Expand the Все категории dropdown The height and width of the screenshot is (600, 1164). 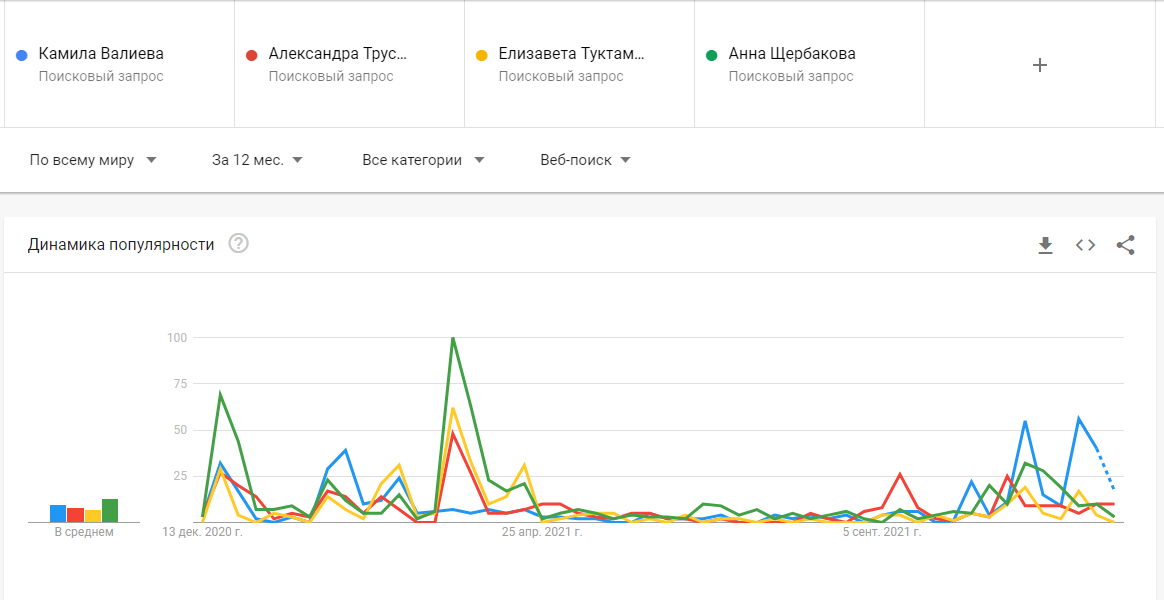coord(423,160)
